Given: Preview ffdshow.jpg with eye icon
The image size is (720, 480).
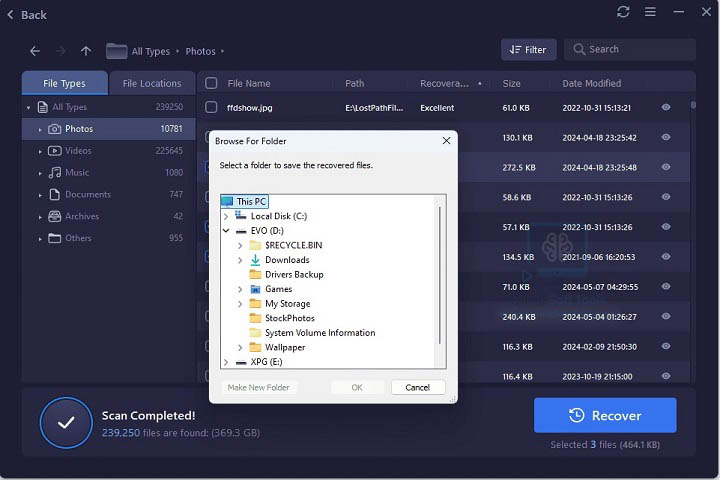Looking at the screenshot, I should 666,107.
